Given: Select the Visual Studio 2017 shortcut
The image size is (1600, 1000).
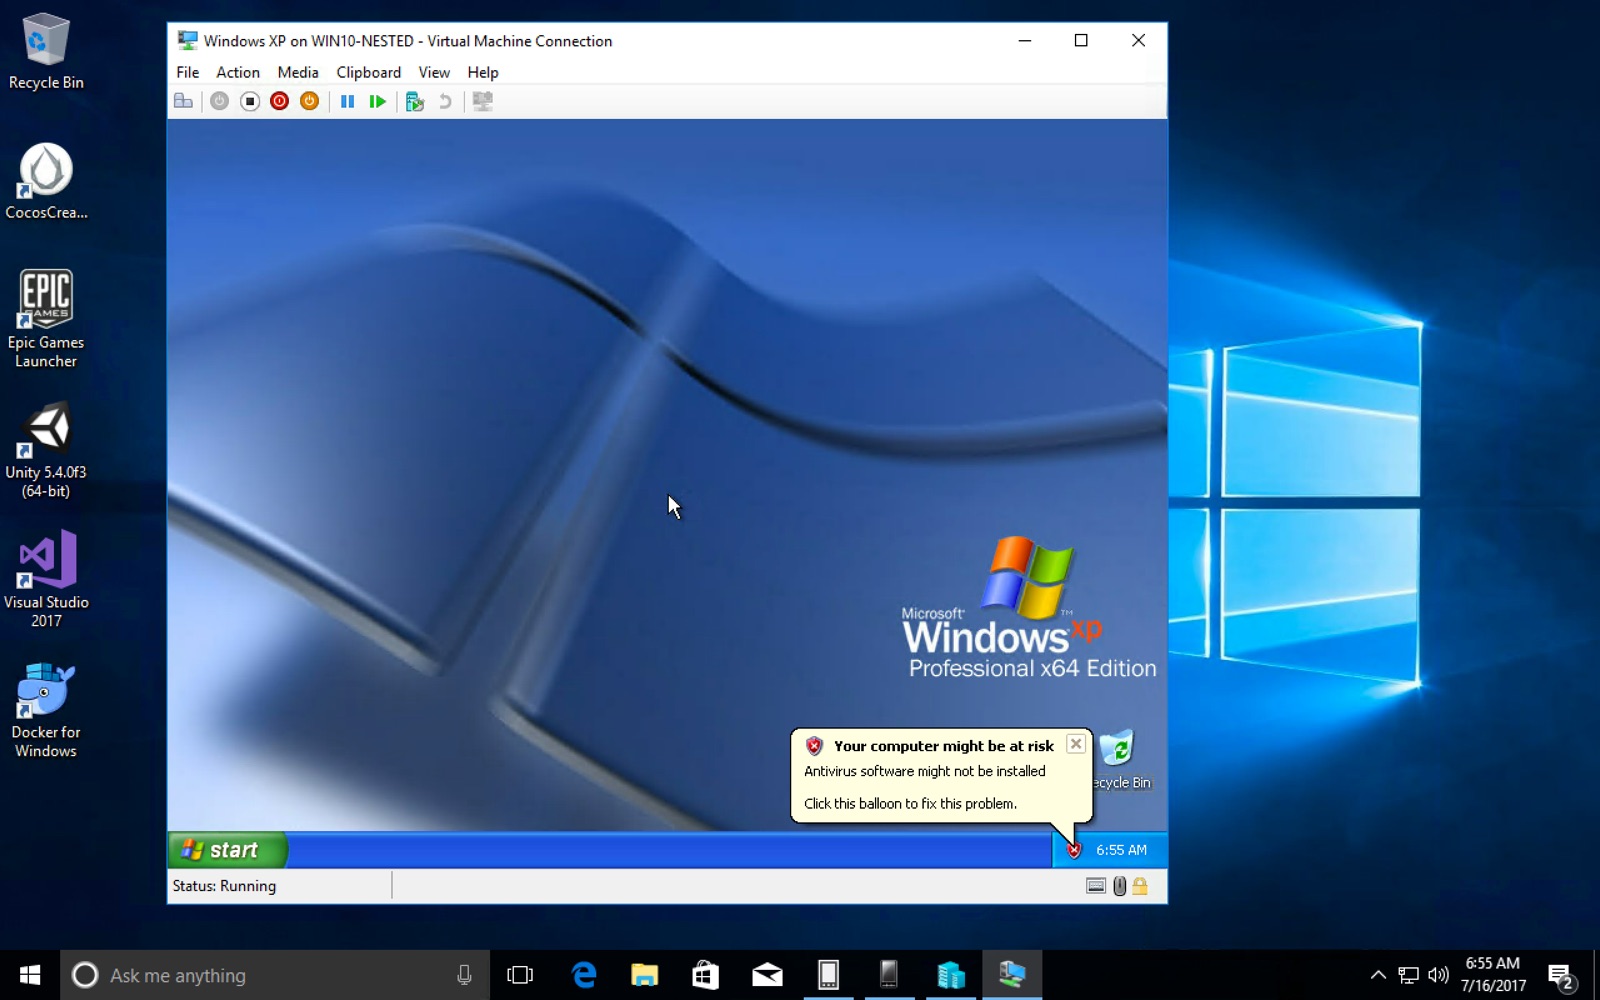Looking at the screenshot, I should click(x=46, y=579).
